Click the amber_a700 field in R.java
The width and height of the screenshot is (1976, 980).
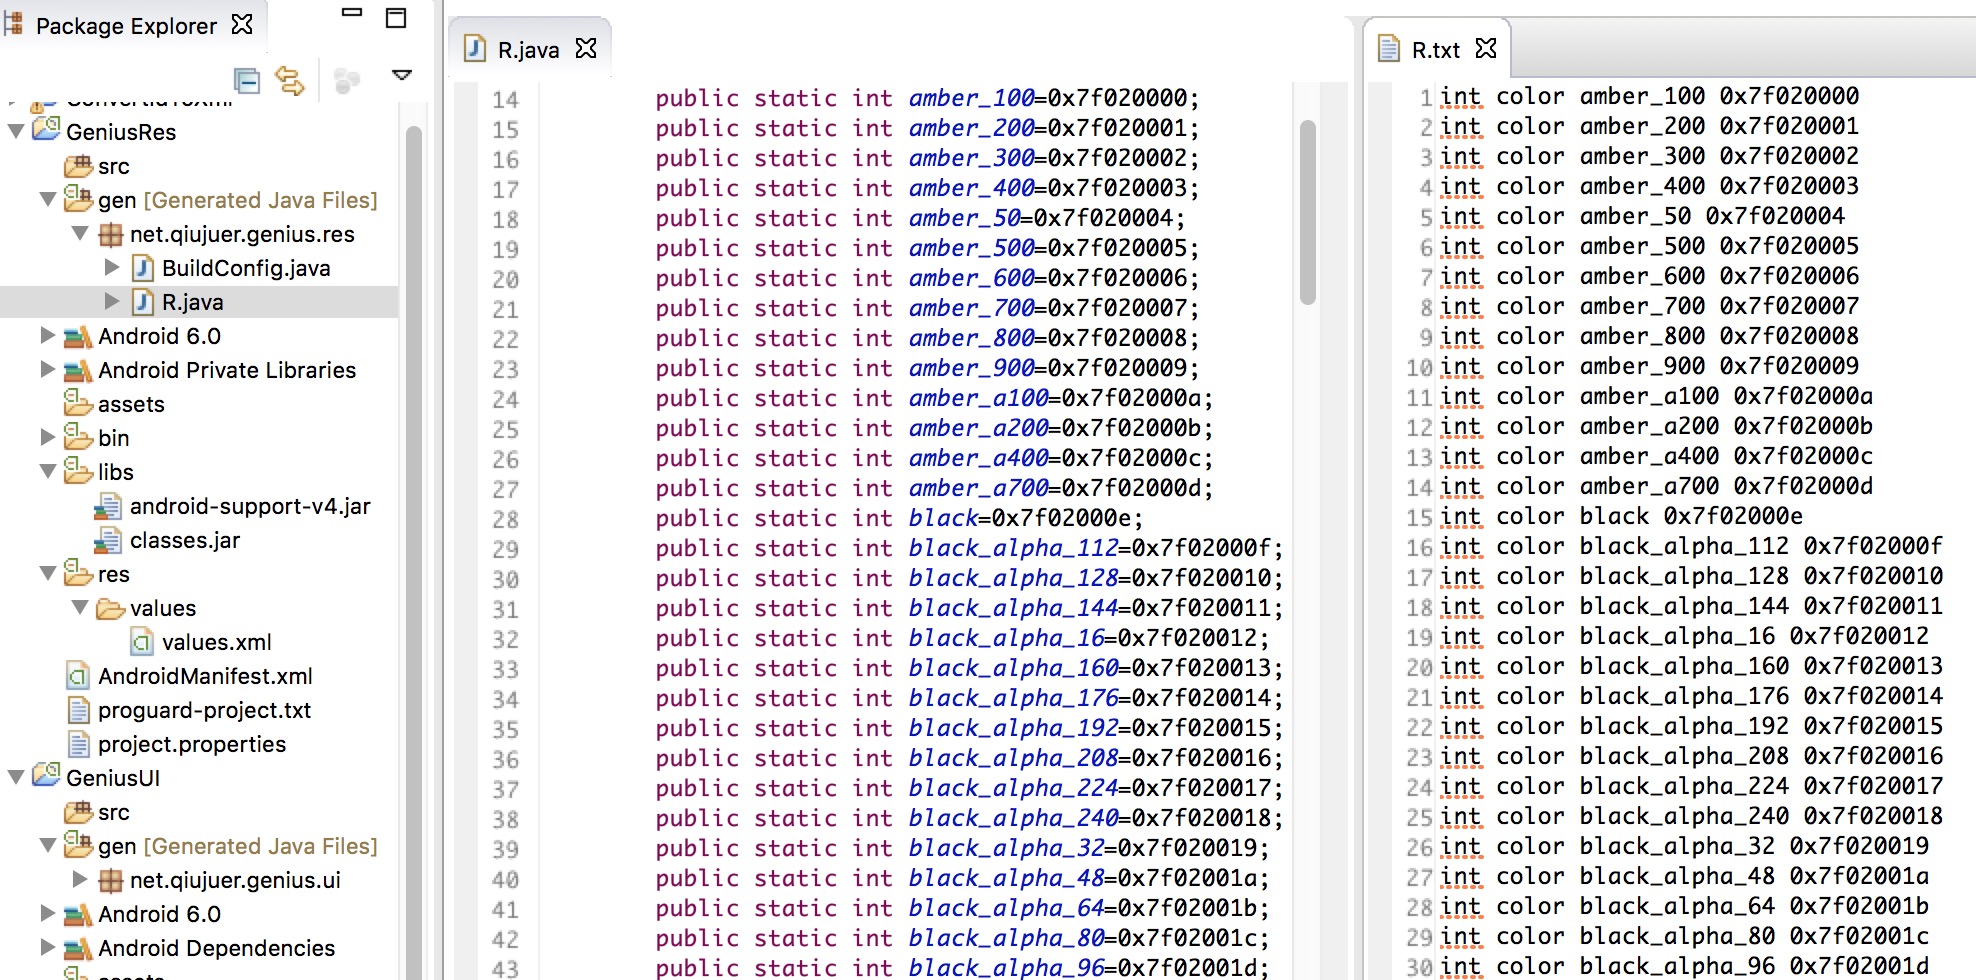[x=978, y=488]
